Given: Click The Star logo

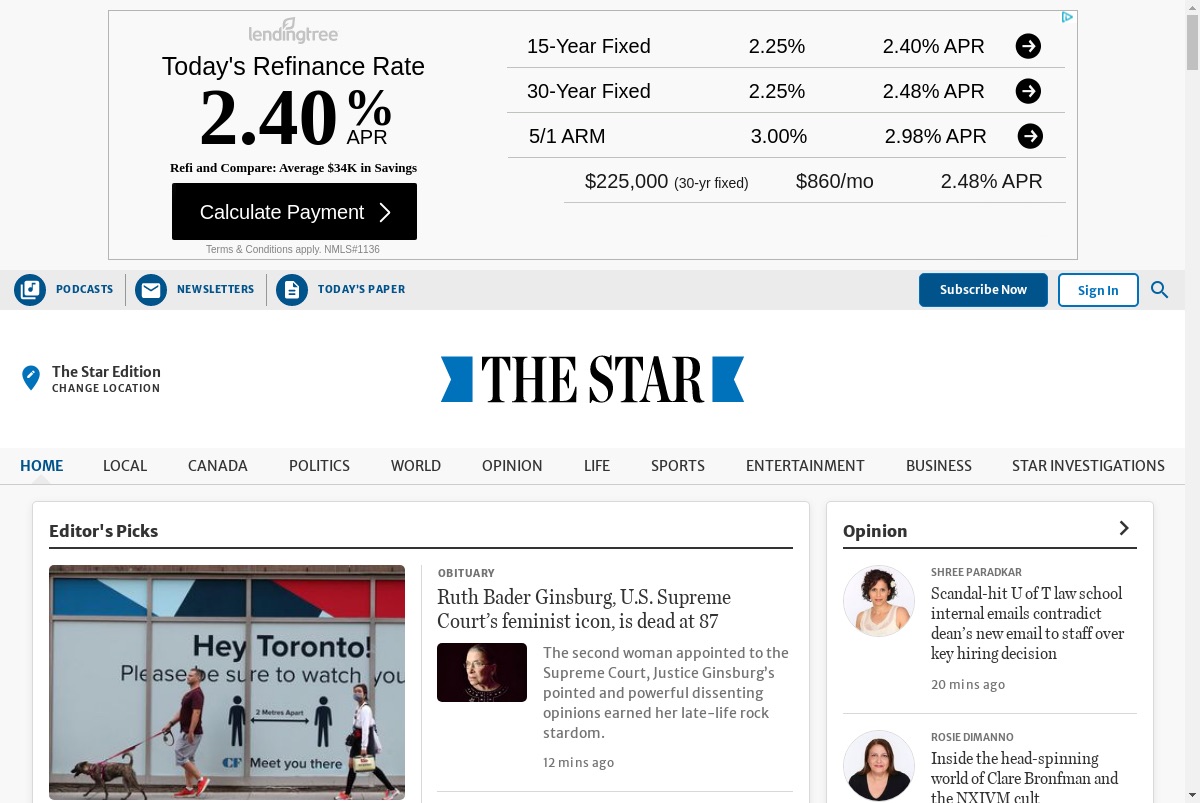Looking at the screenshot, I should click(592, 379).
